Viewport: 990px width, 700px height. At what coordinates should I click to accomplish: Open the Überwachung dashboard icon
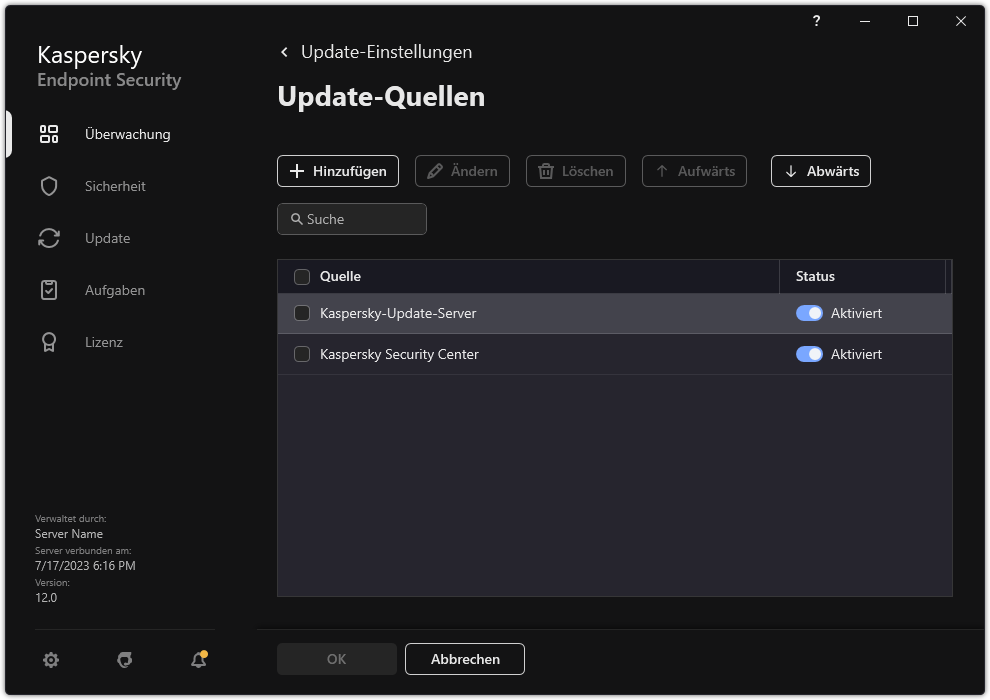pyautogui.click(x=49, y=134)
